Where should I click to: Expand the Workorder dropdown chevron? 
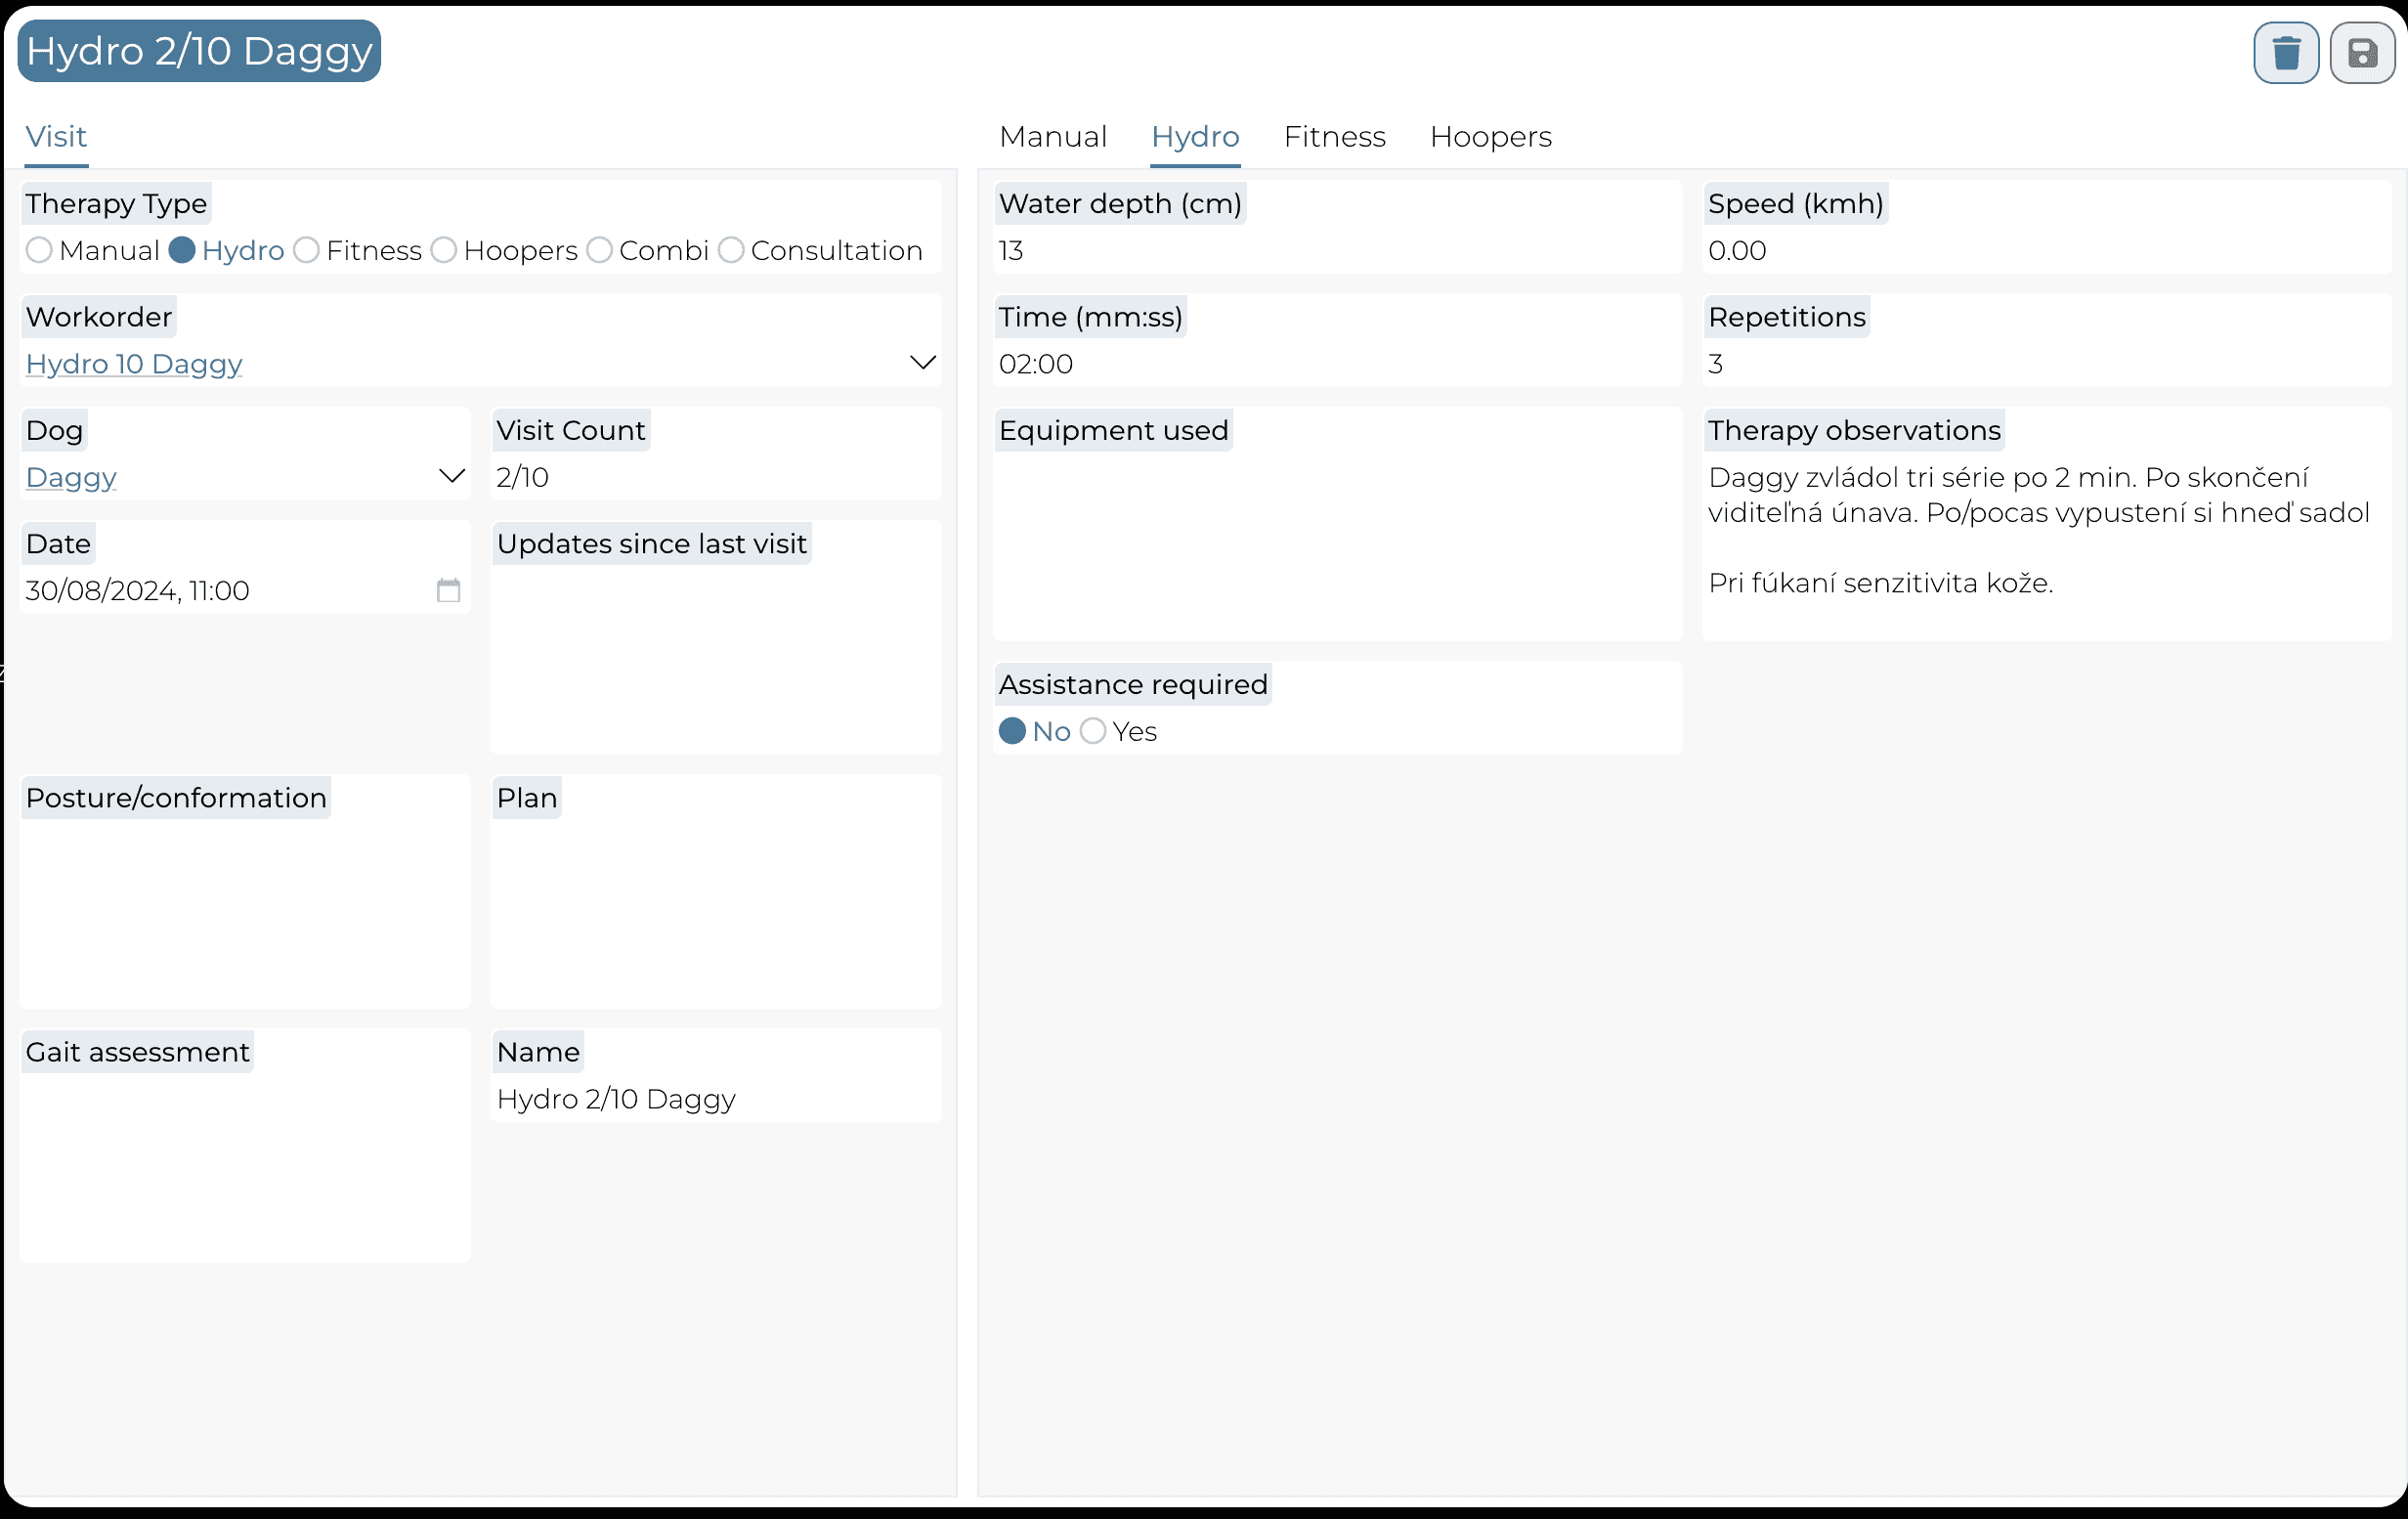coord(923,362)
